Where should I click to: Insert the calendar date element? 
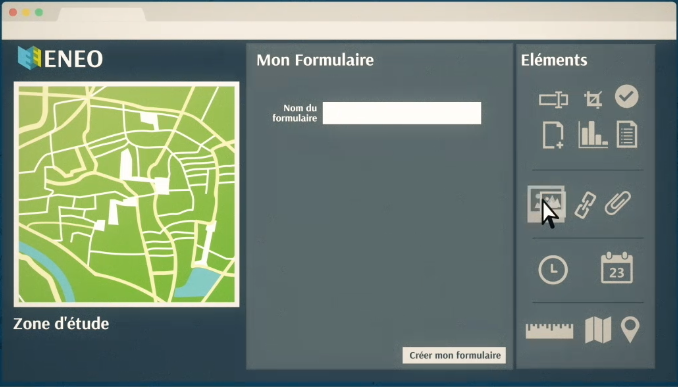click(x=617, y=268)
